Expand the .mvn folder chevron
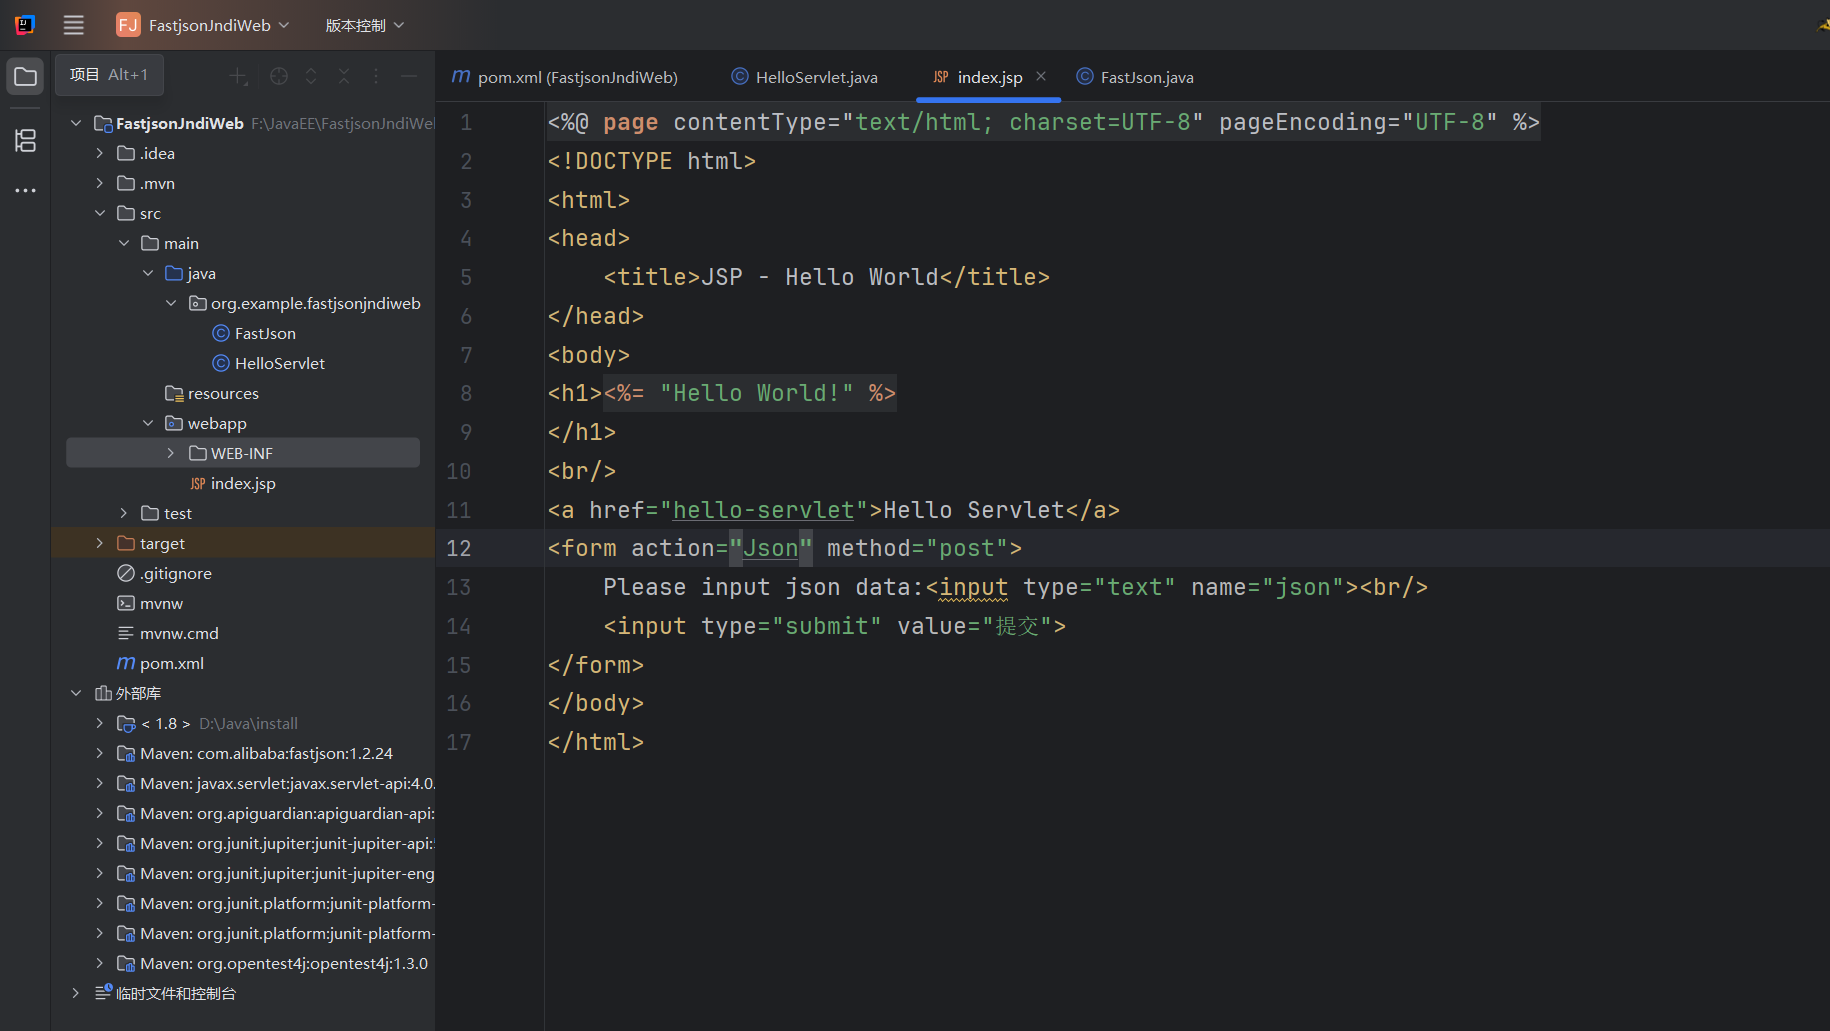 point(100,183)
